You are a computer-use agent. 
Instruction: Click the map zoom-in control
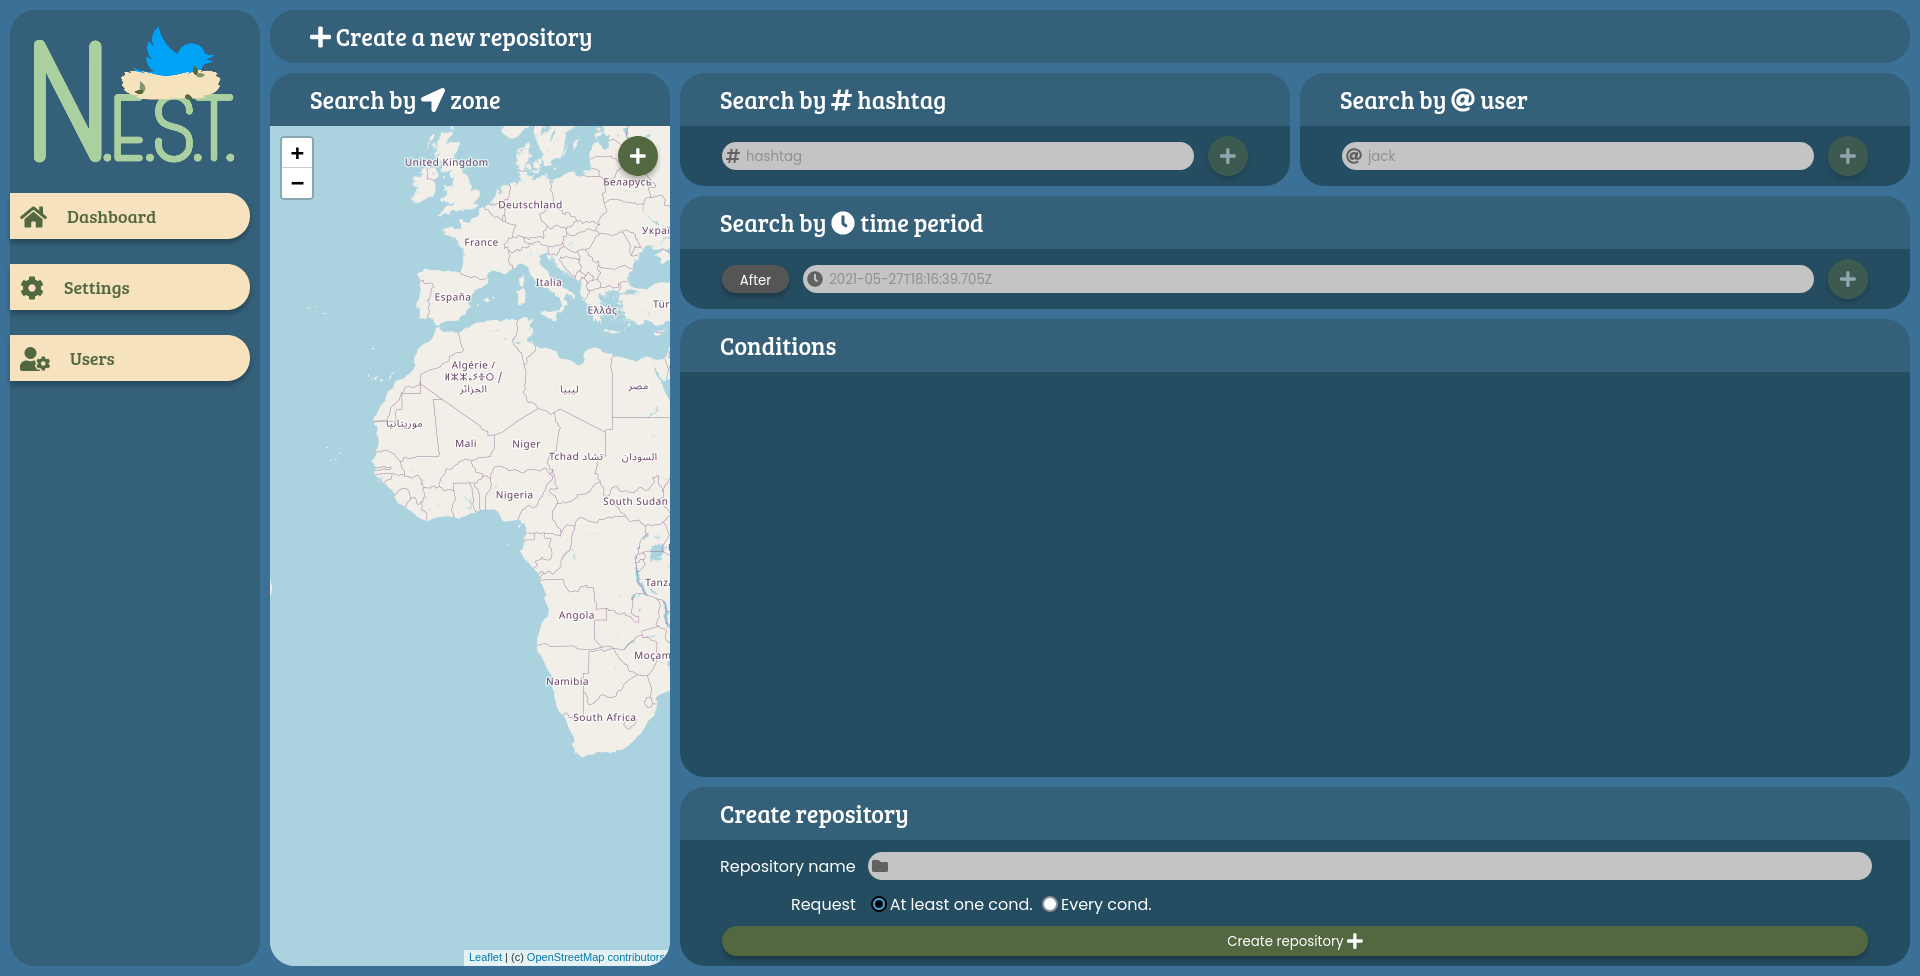(x=296, y=153)
